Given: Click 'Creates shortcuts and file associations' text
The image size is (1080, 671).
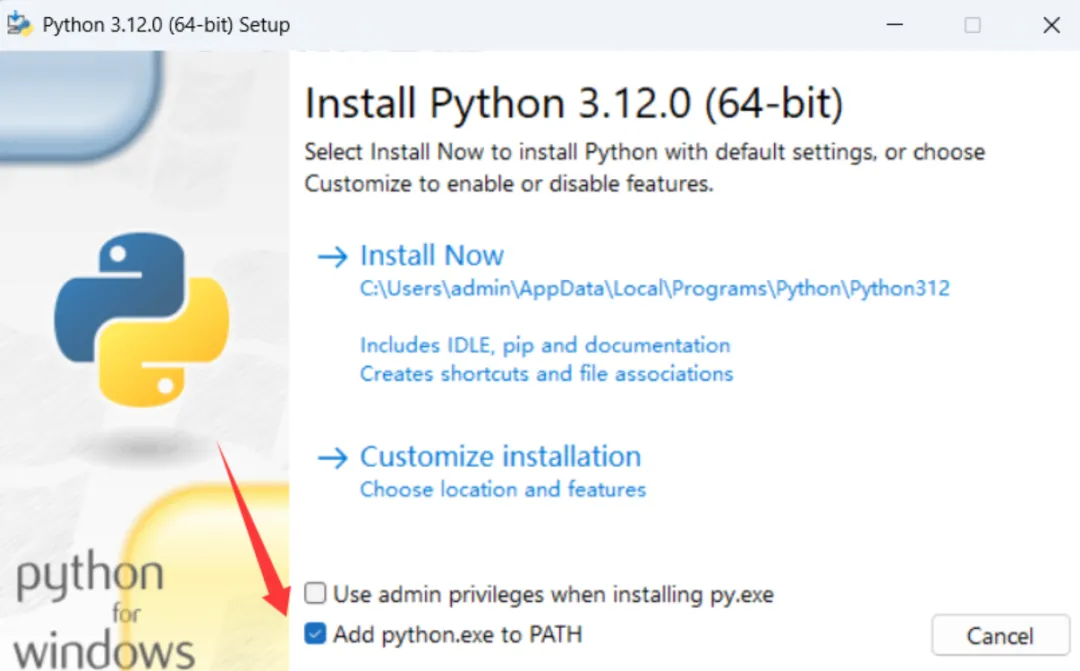Looking at the screenshot, I should (x=546, y=374).
